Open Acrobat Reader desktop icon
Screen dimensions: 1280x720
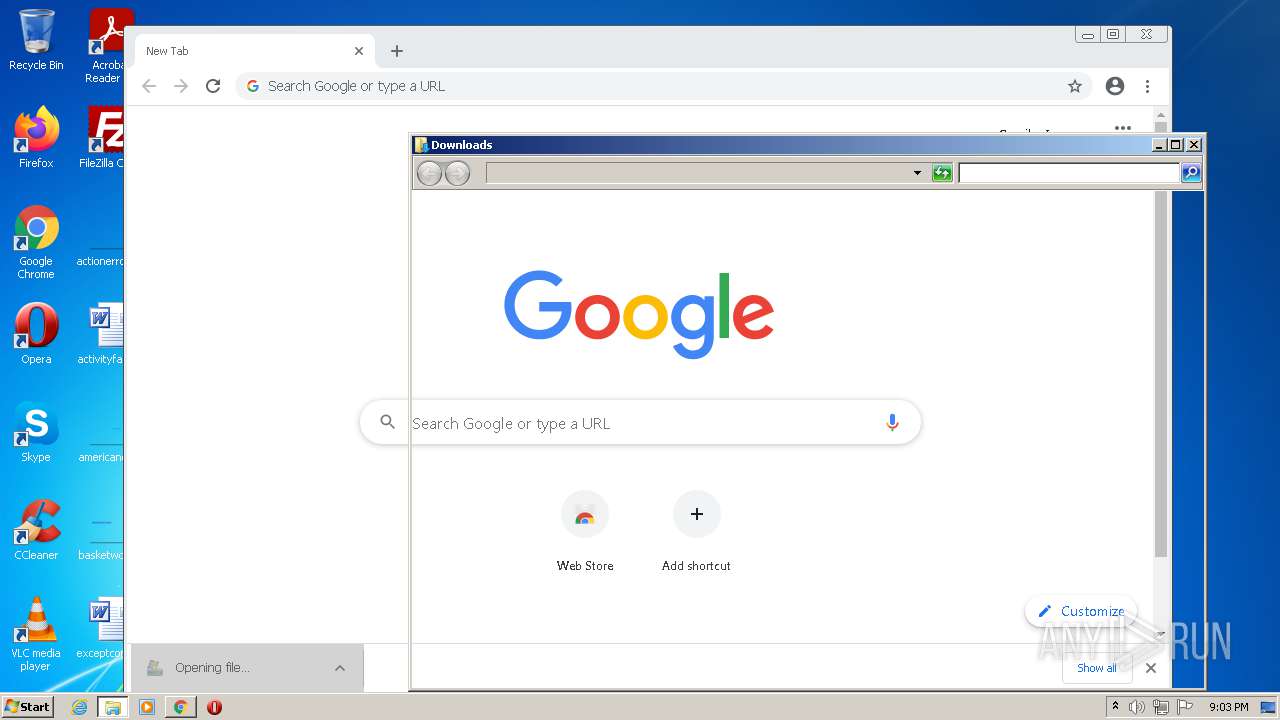[106, 46]
